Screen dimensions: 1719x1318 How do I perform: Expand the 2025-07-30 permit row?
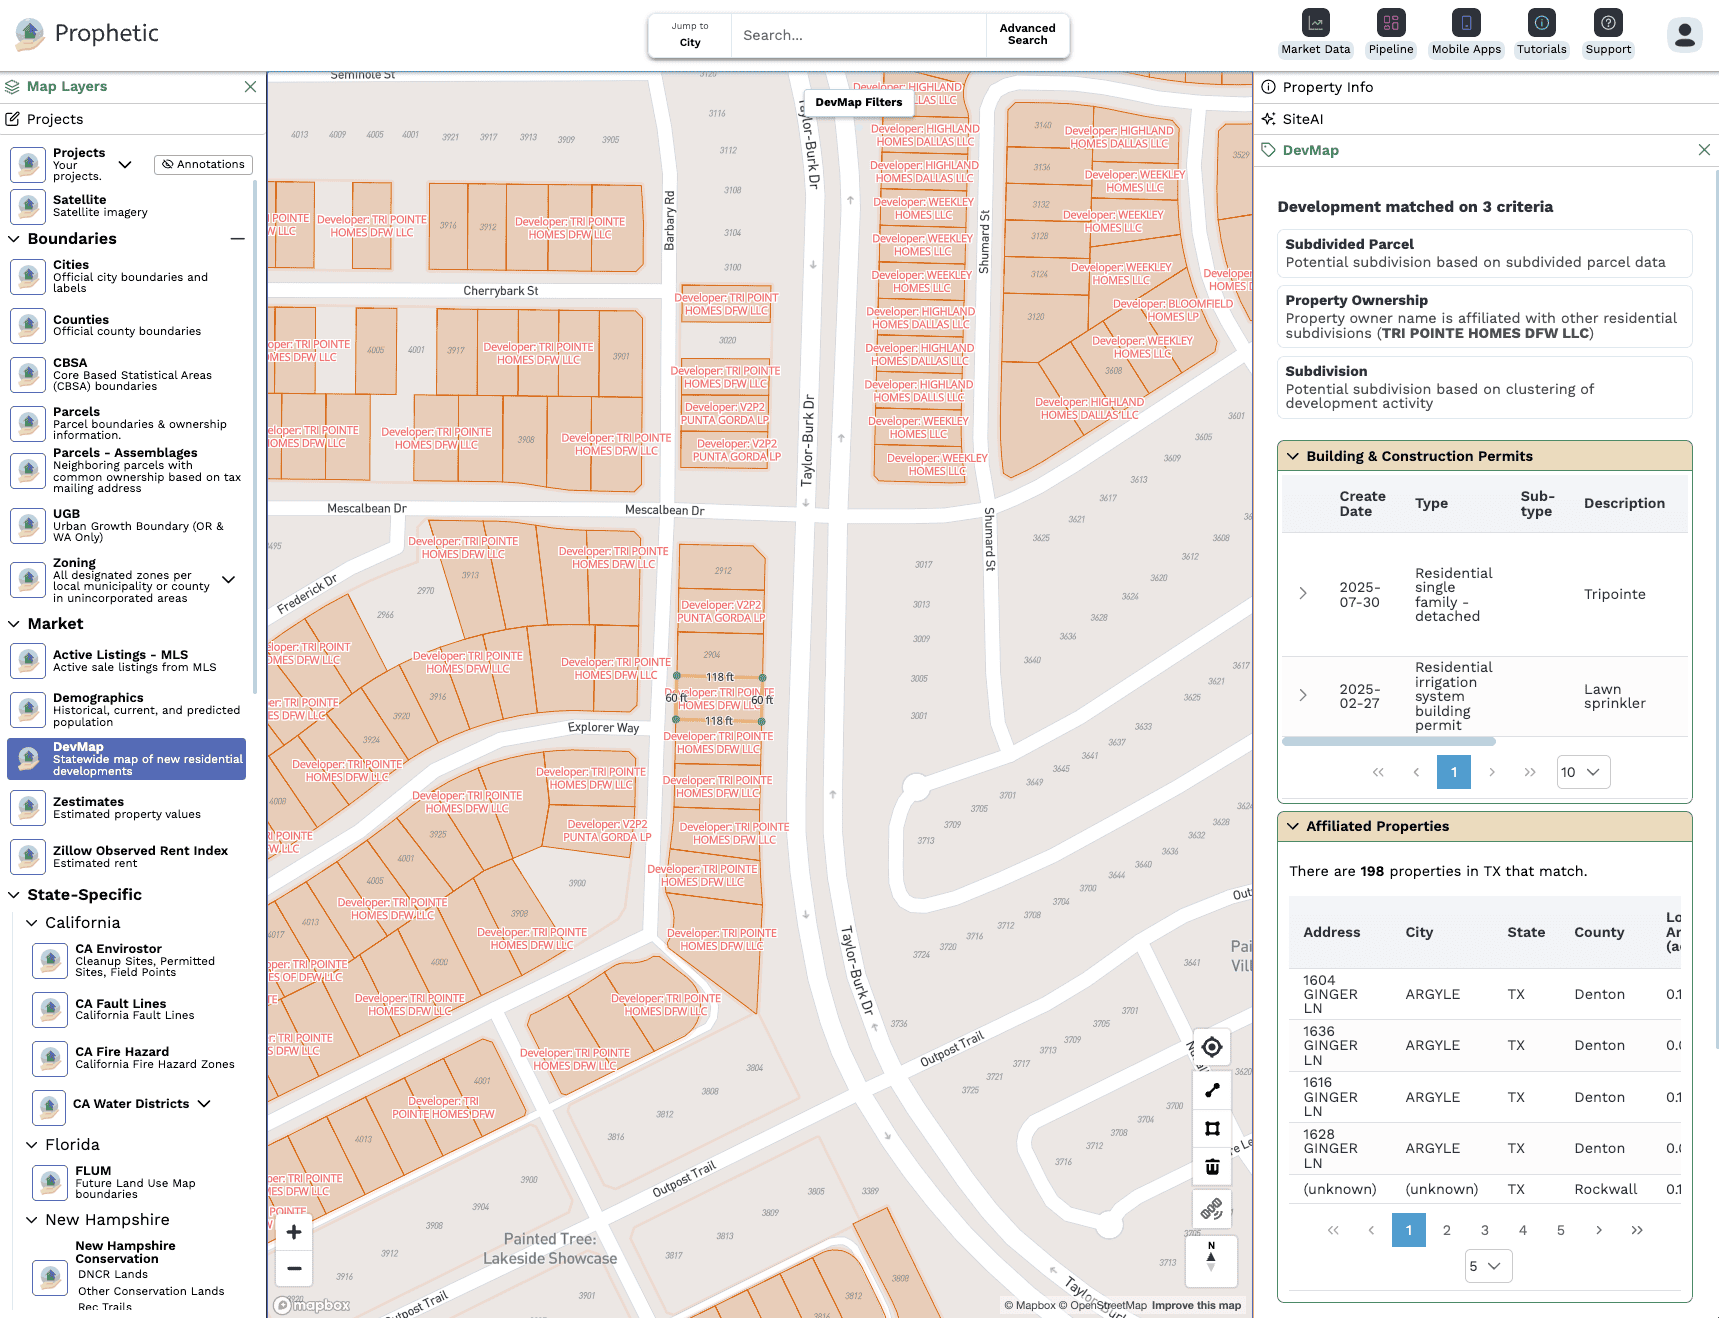click(1303, 594)
